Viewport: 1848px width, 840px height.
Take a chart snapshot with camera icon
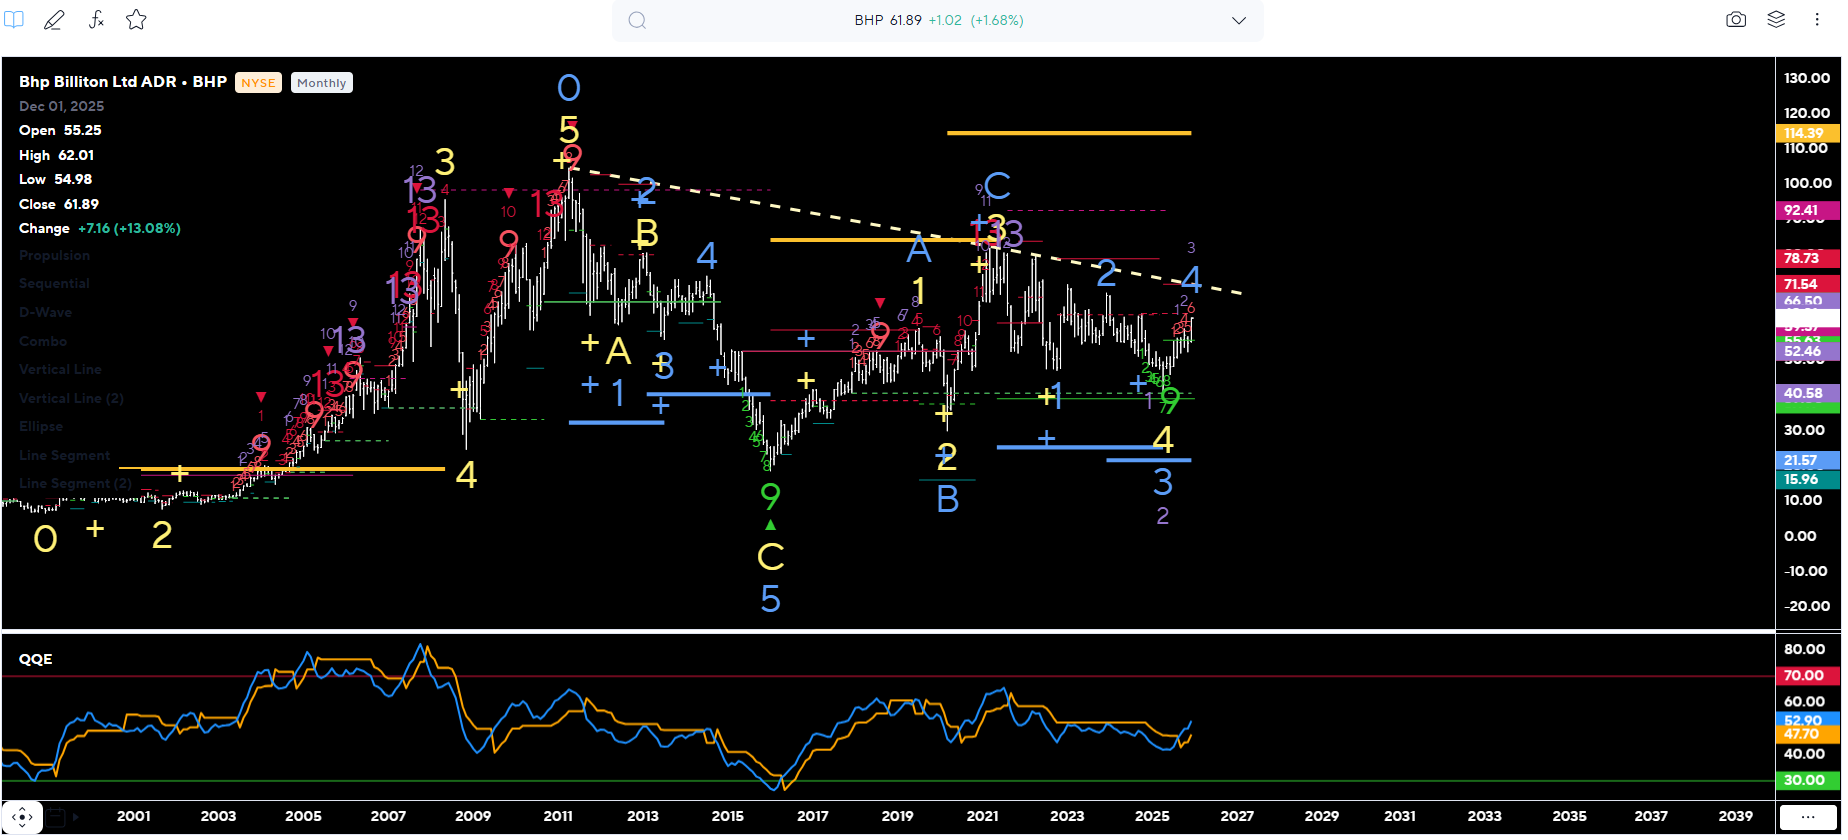pos(1736,20)
